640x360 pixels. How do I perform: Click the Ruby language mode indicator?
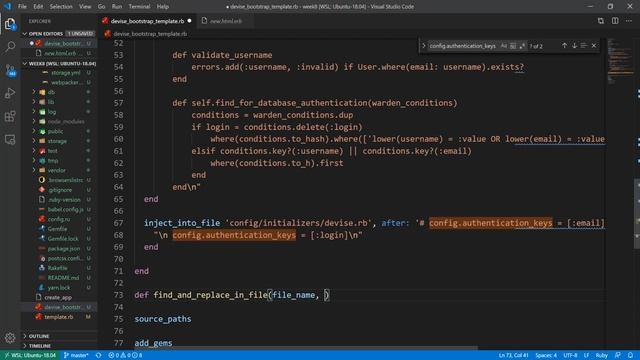(601, 355)
